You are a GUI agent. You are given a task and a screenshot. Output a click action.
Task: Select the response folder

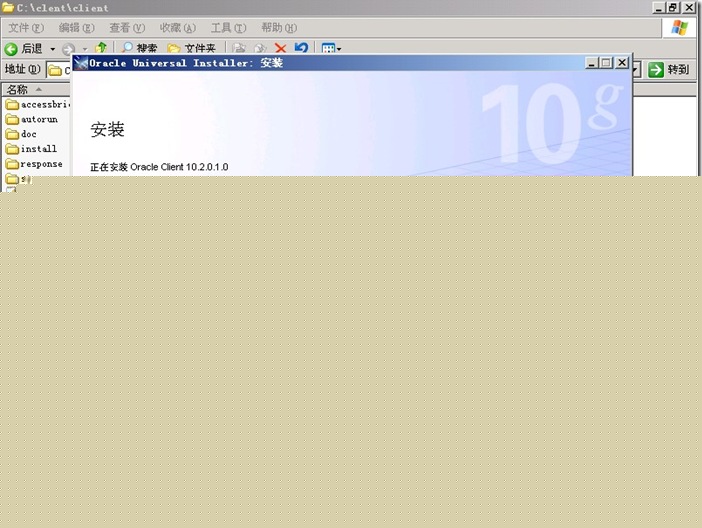click(34, 164)
